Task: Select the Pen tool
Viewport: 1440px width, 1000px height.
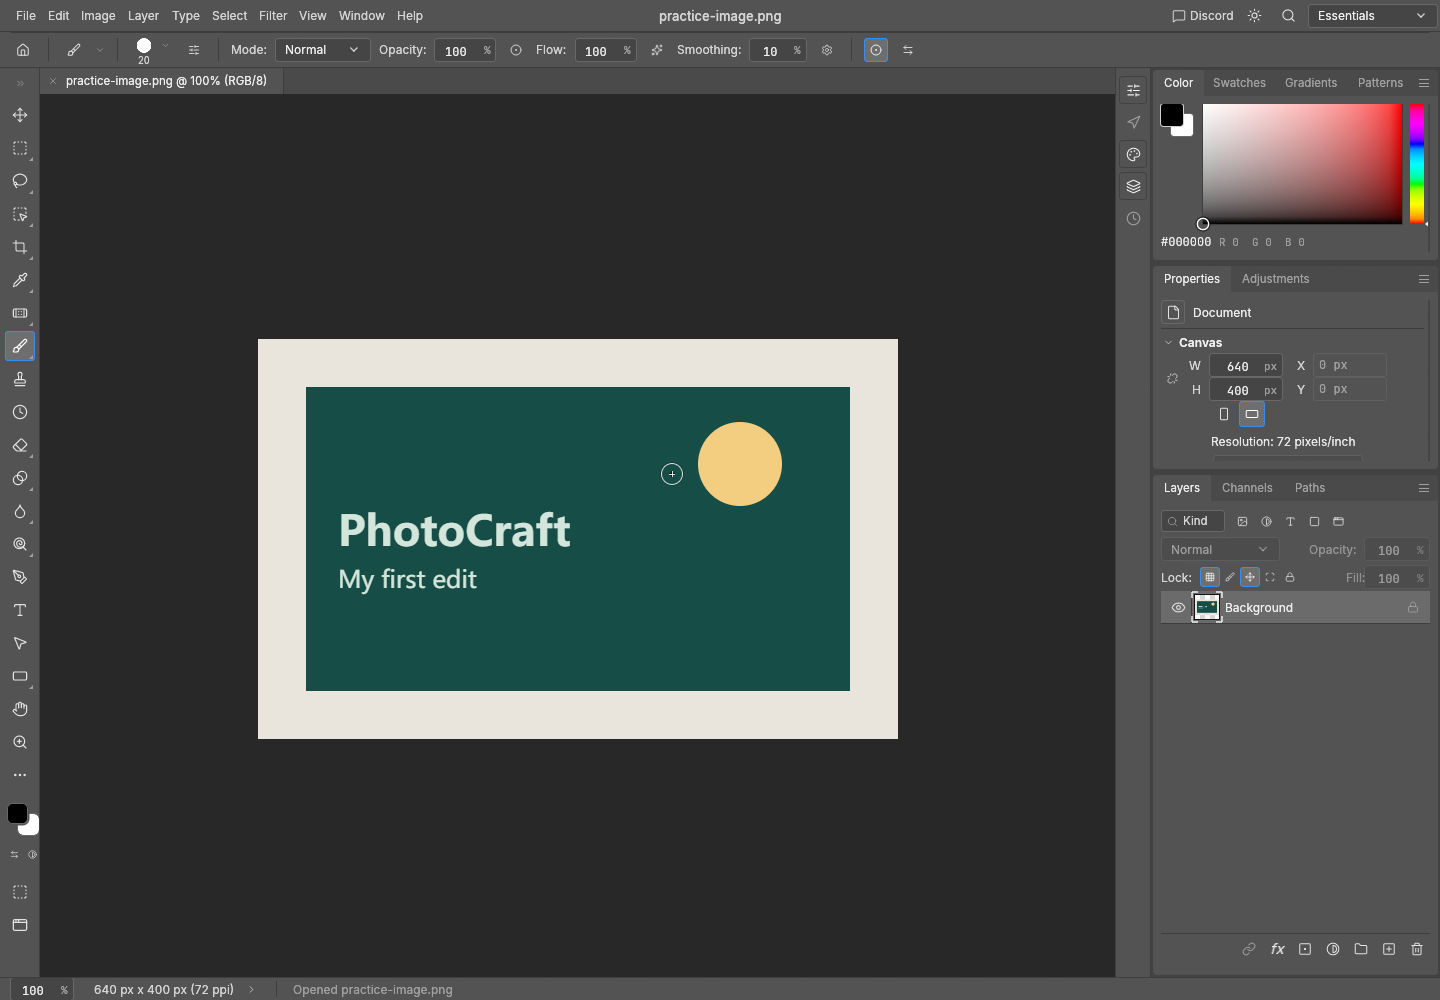Action: click(20, 577)
